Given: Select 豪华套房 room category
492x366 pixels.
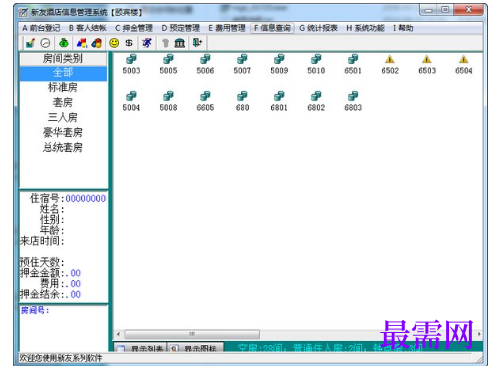Looking at the screenshot, I should pyautogui.click(x=63, y=132).
